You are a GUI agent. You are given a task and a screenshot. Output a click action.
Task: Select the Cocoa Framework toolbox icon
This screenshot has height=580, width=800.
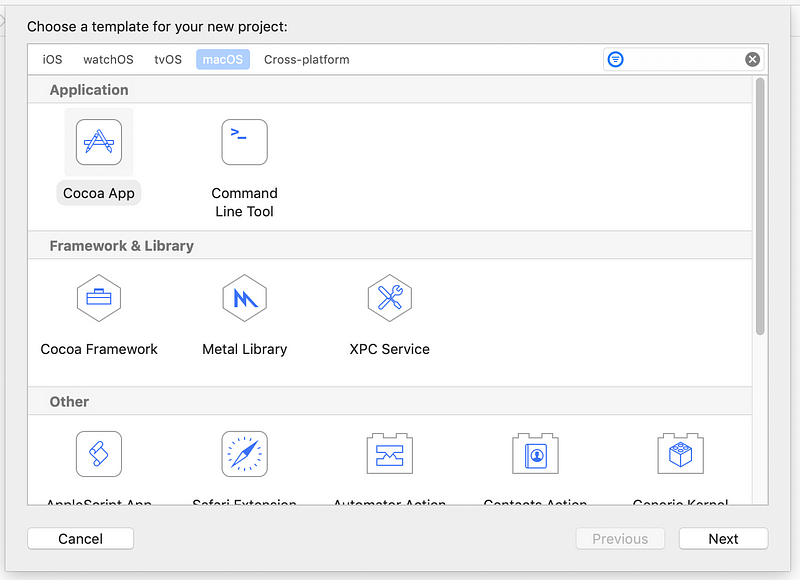coord(98,298)
